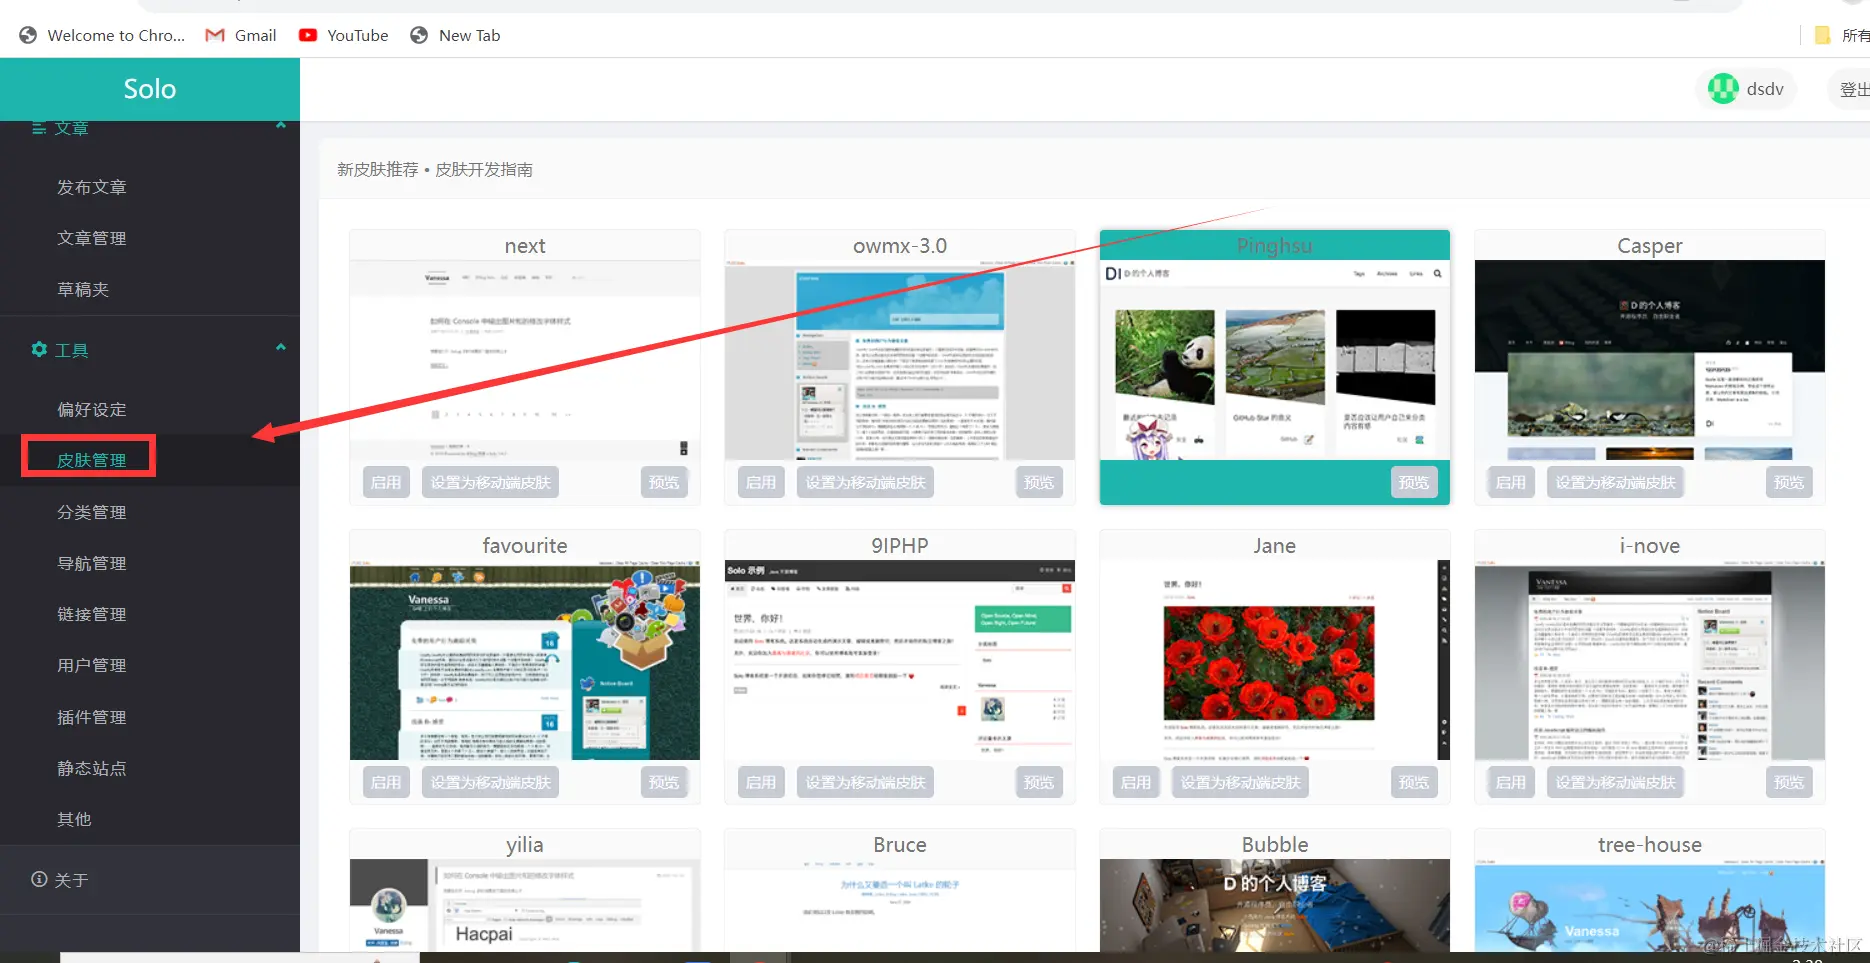Enable the i-nove skin
1870x963 pixels.
tap(1511, 782)
